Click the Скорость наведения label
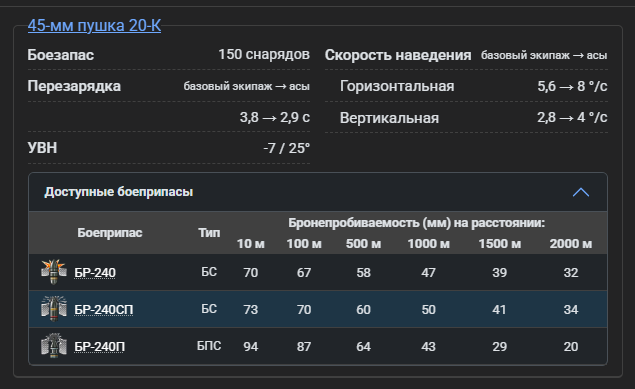 pyautogui.click(x=398, y=55)
